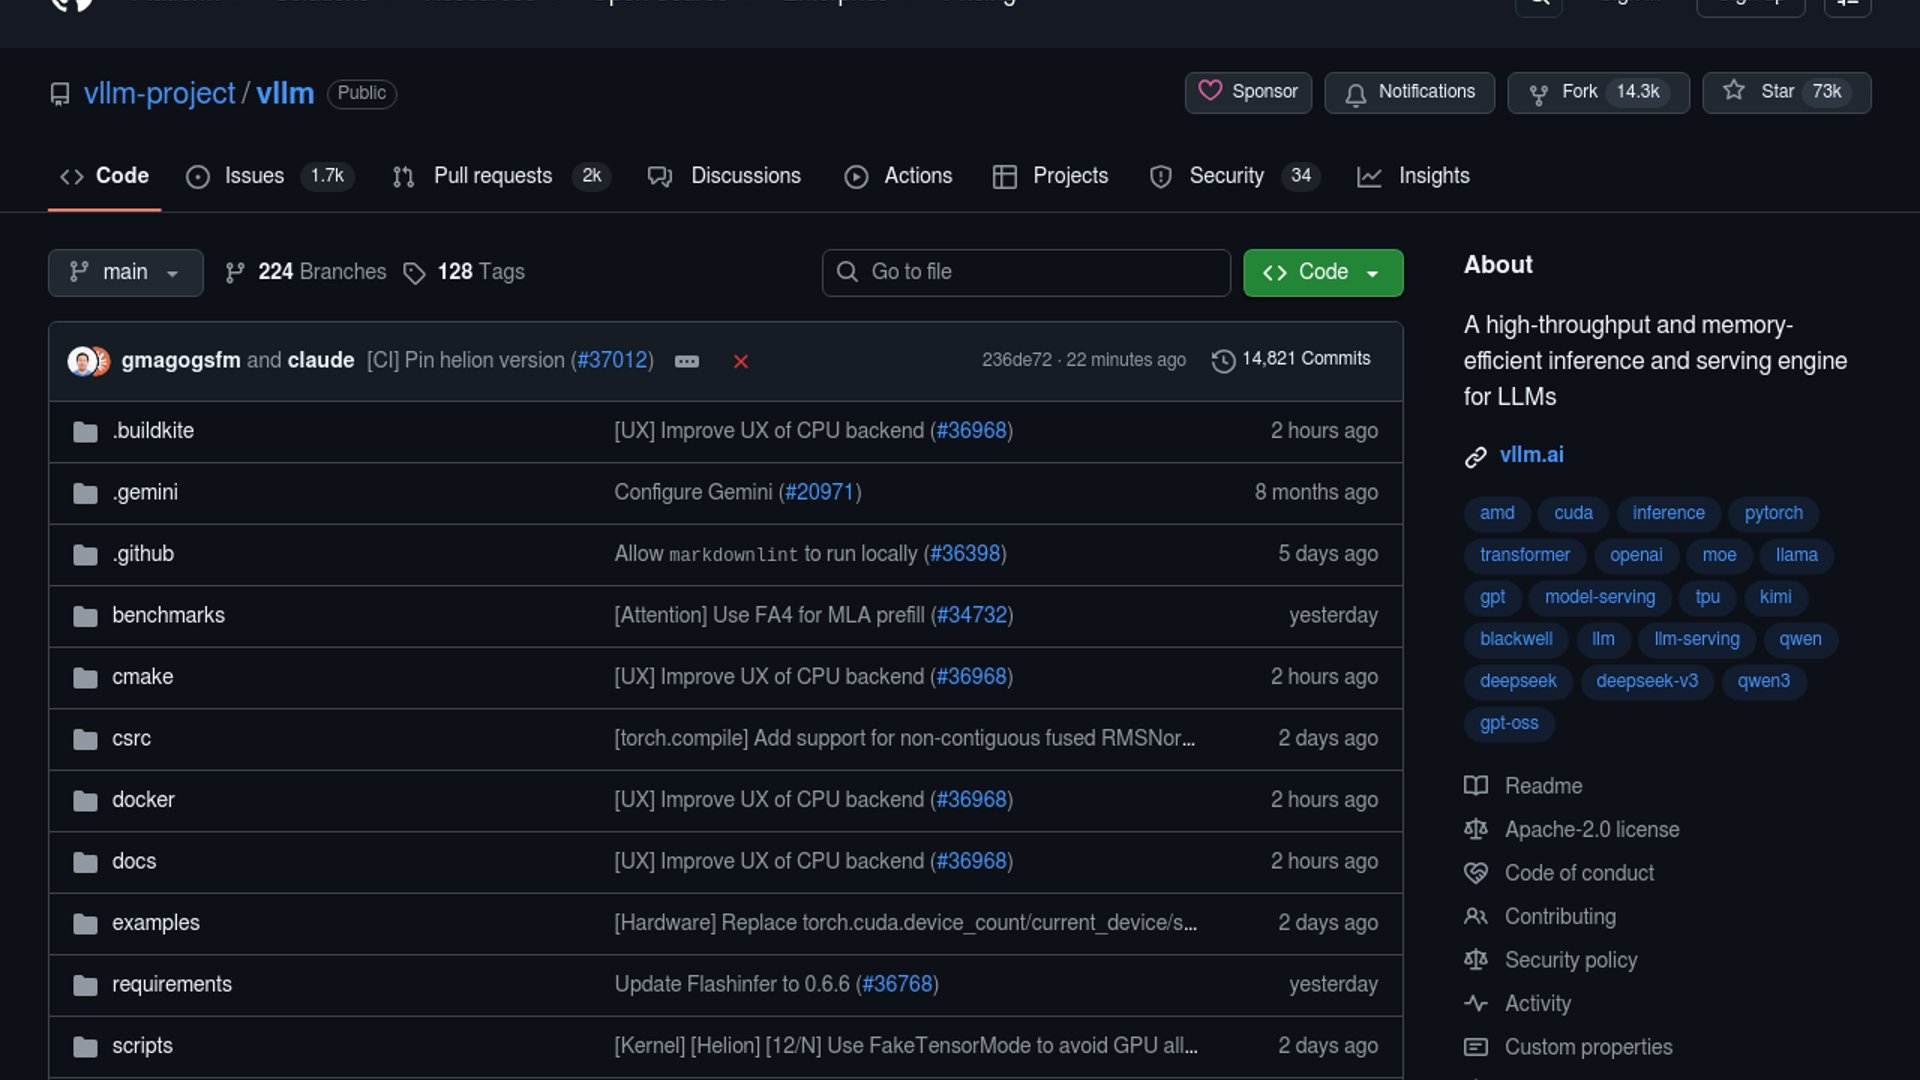Select the deepseek-v3 topic tag
This screenshot has height=1080, width=1920.
tap(1646, 681)
